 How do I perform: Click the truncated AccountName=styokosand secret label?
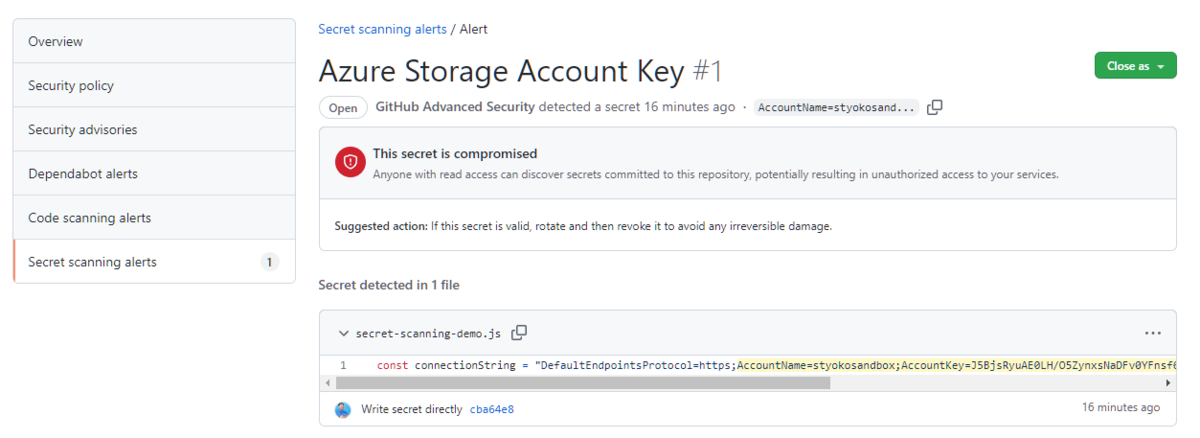click(x=836, y=107)
